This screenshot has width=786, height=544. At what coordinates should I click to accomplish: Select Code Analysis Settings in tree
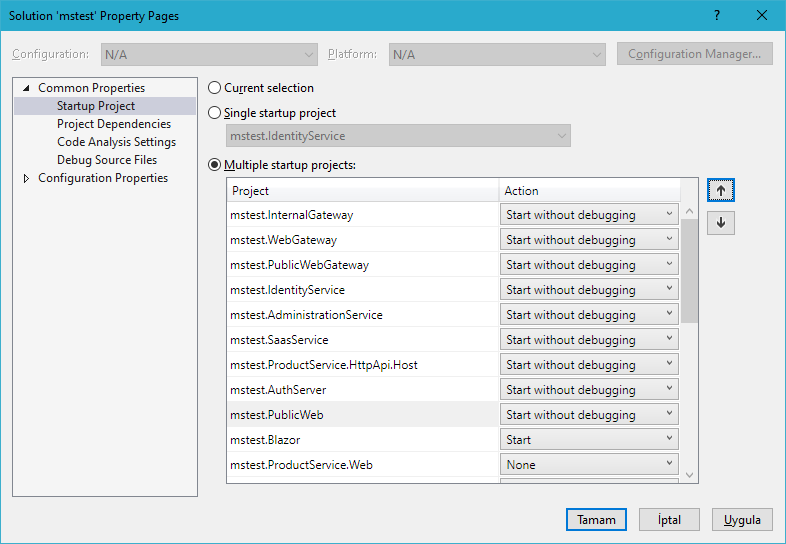[x=116, y=142]
